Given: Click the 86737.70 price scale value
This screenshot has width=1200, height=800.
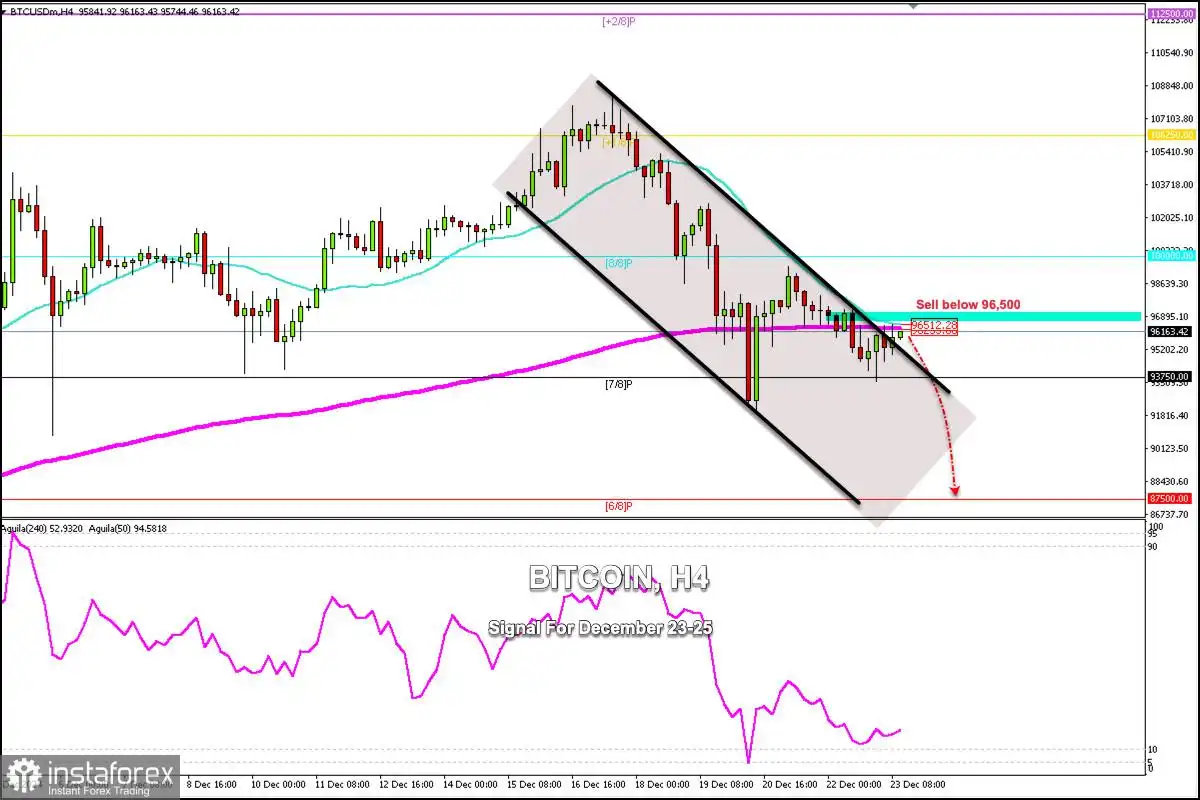Looking at the screenshot, I should pyautogui.click(x=1171, y=513).
